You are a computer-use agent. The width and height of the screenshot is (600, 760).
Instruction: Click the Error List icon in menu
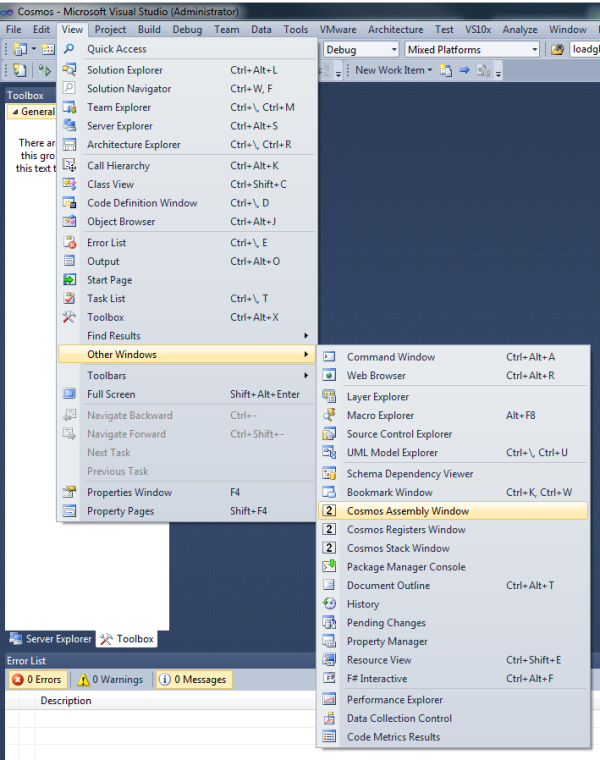click(69, 243)
